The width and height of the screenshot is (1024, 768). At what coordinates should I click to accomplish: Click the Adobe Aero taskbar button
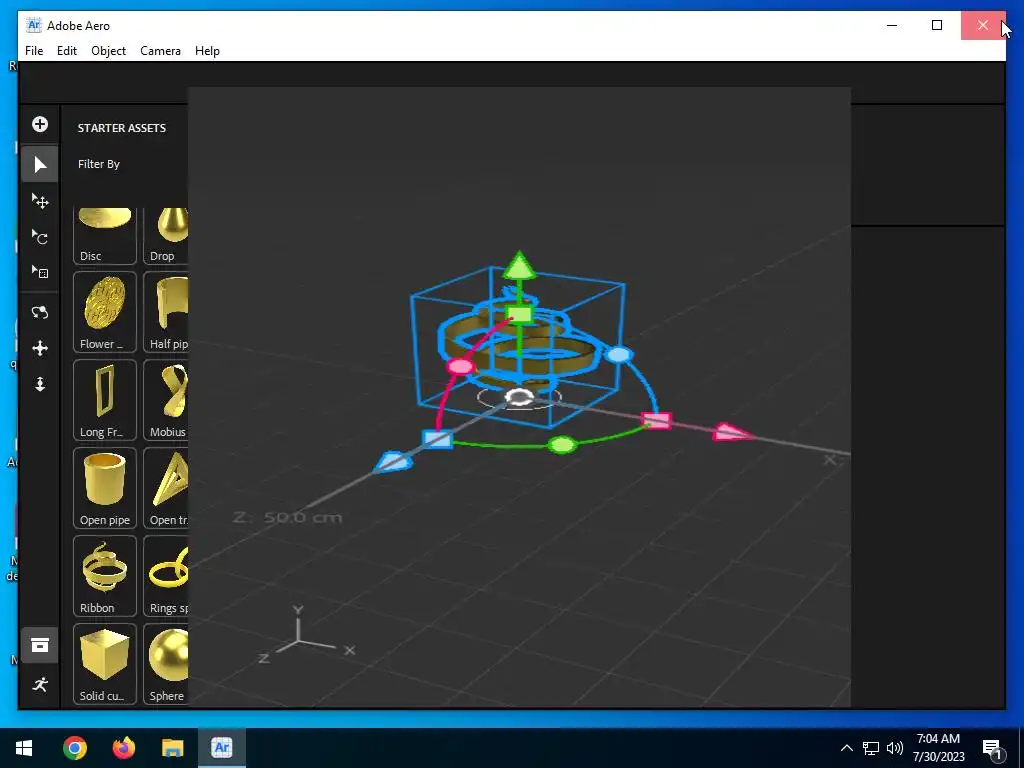coord(222,748)
